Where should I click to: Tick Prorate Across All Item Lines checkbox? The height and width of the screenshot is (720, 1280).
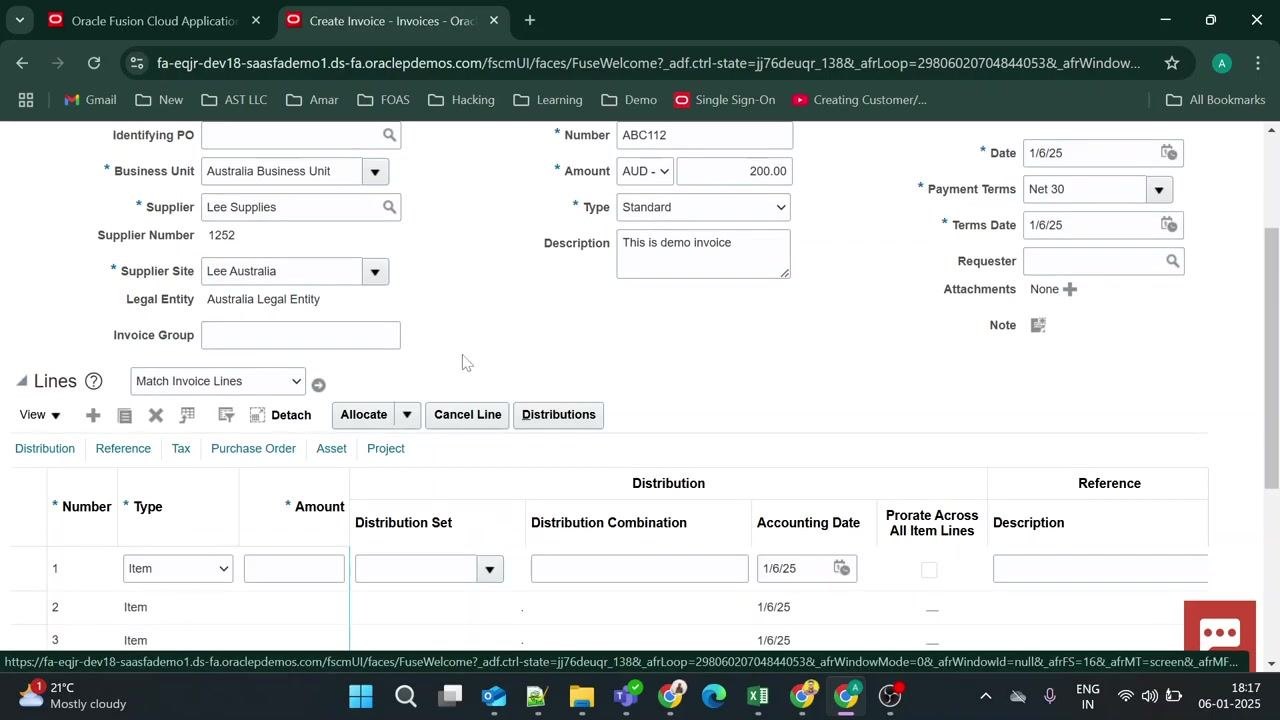pyautogui.click(x=929, y=570)
